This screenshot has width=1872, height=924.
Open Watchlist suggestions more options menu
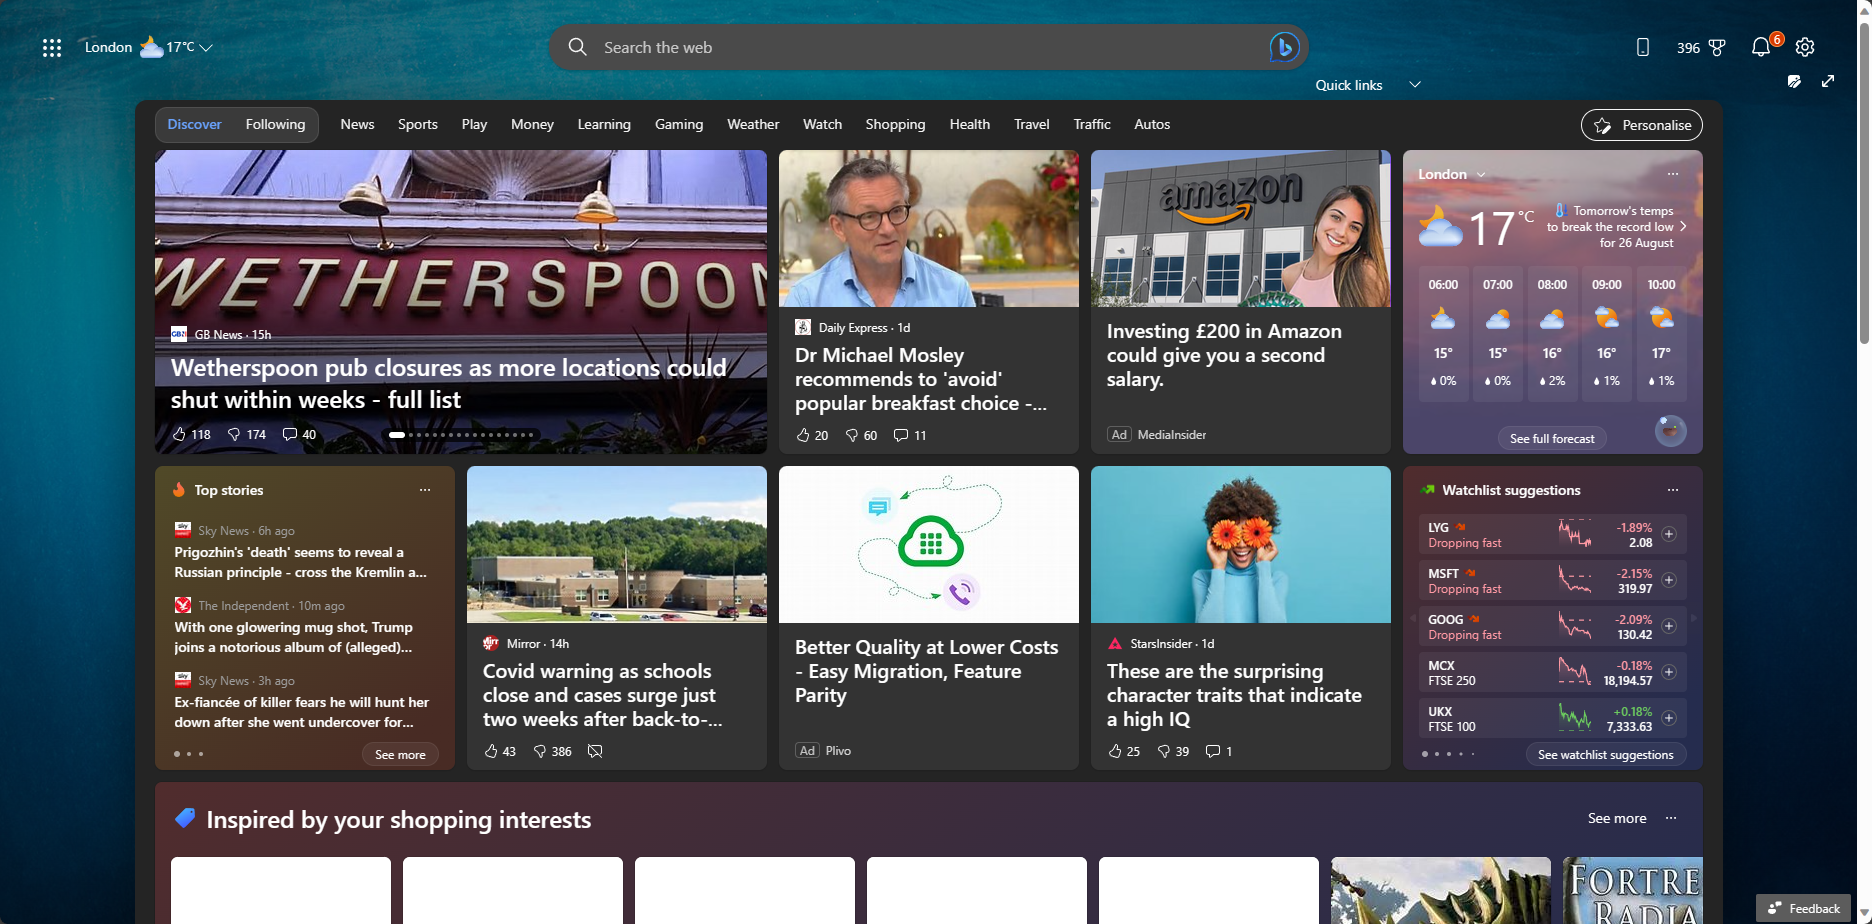(x=1673, y=490)
